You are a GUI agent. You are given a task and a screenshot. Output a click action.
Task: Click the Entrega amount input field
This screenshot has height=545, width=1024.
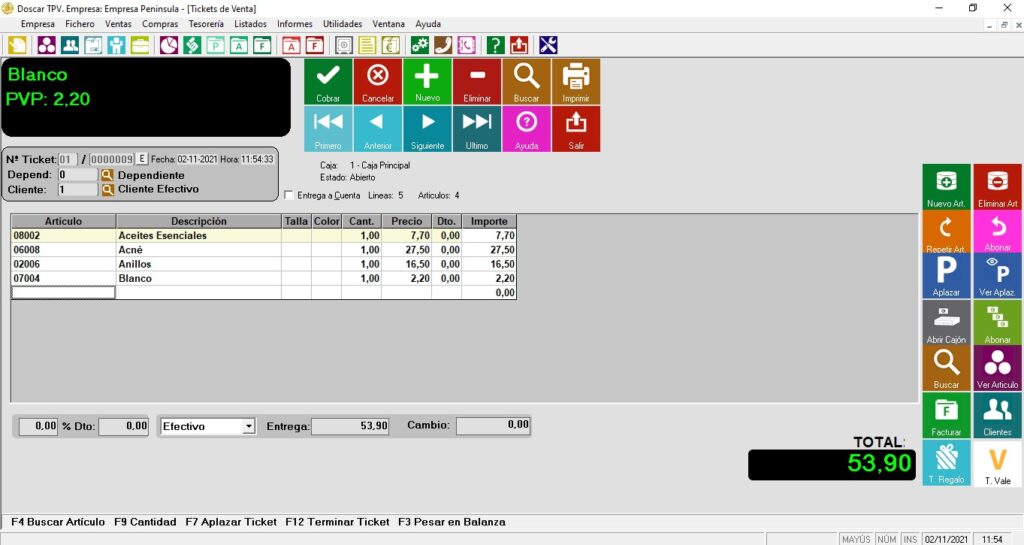coord(351,426)
